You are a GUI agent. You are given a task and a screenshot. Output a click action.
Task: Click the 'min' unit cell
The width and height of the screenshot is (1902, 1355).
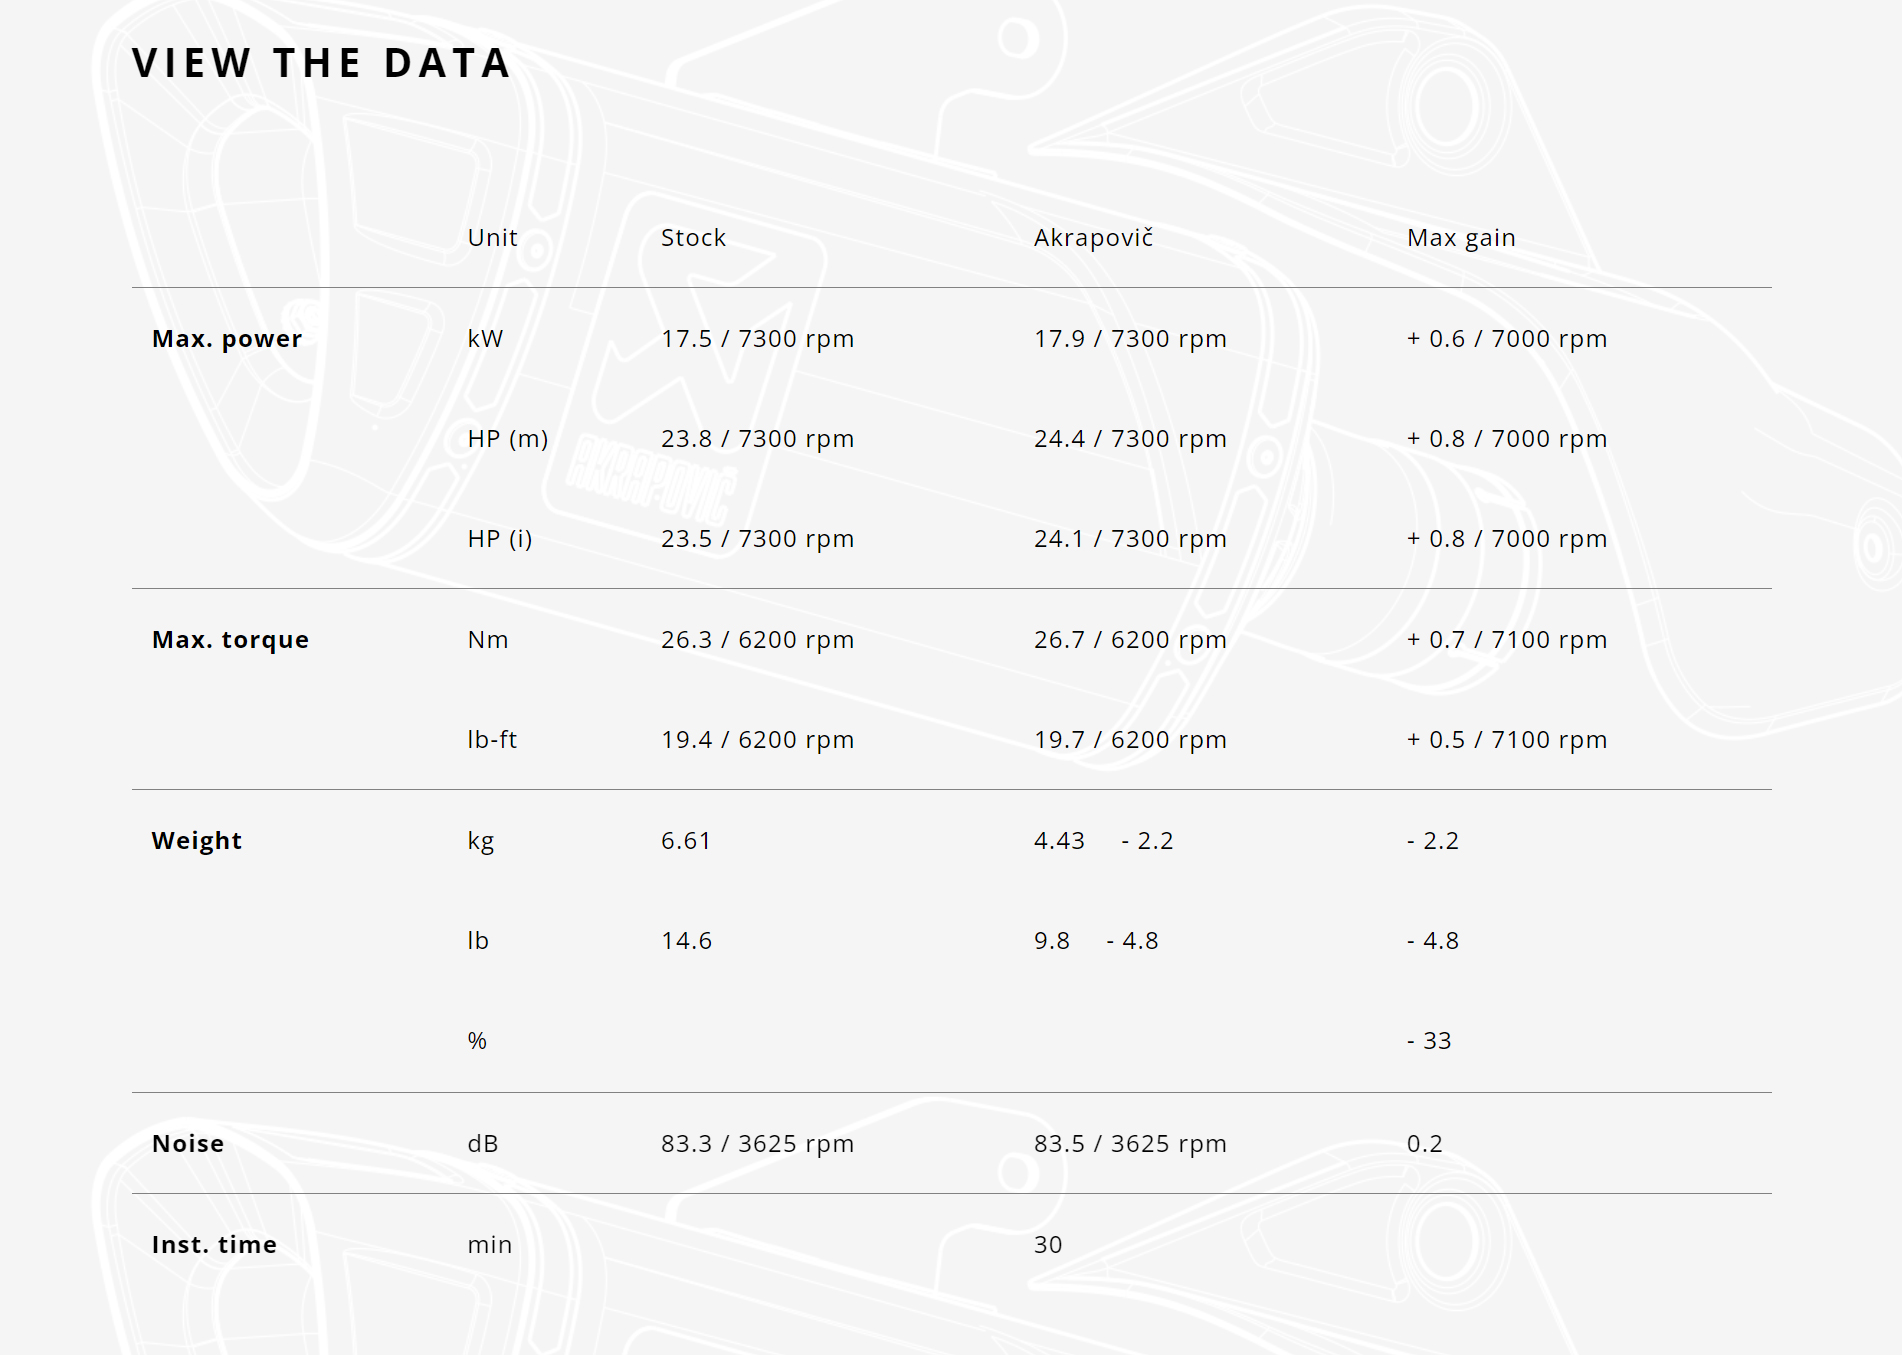489,1245
